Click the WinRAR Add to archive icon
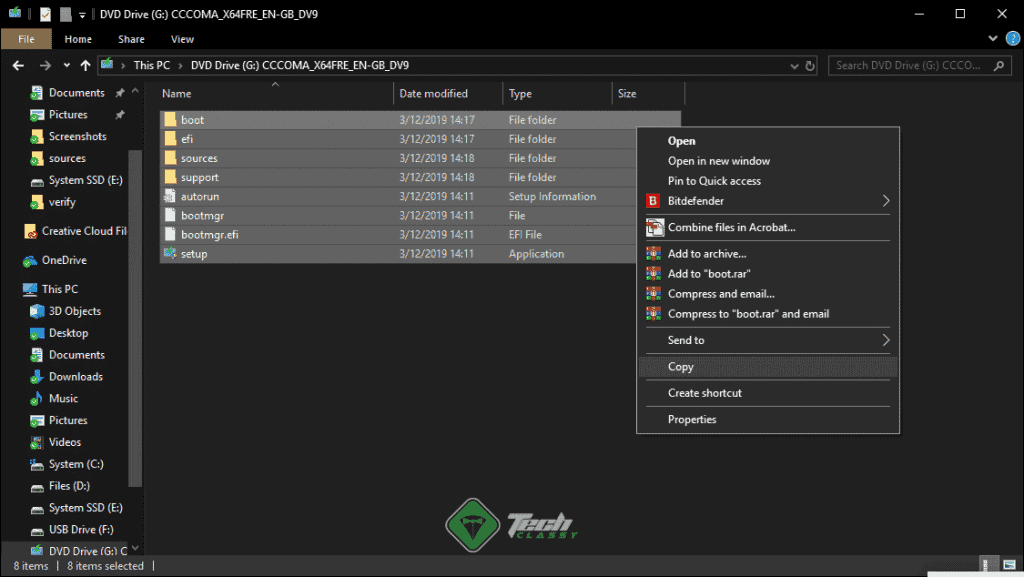Image resolution: width=1024 pixels, height=577 pixels. [655, 253]
